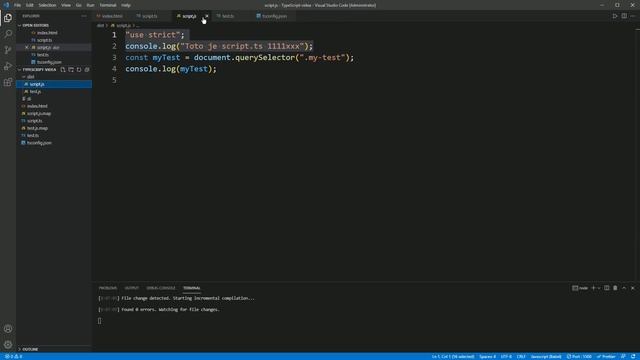Click the feedback icon in status bar

[x=623, y=356]
